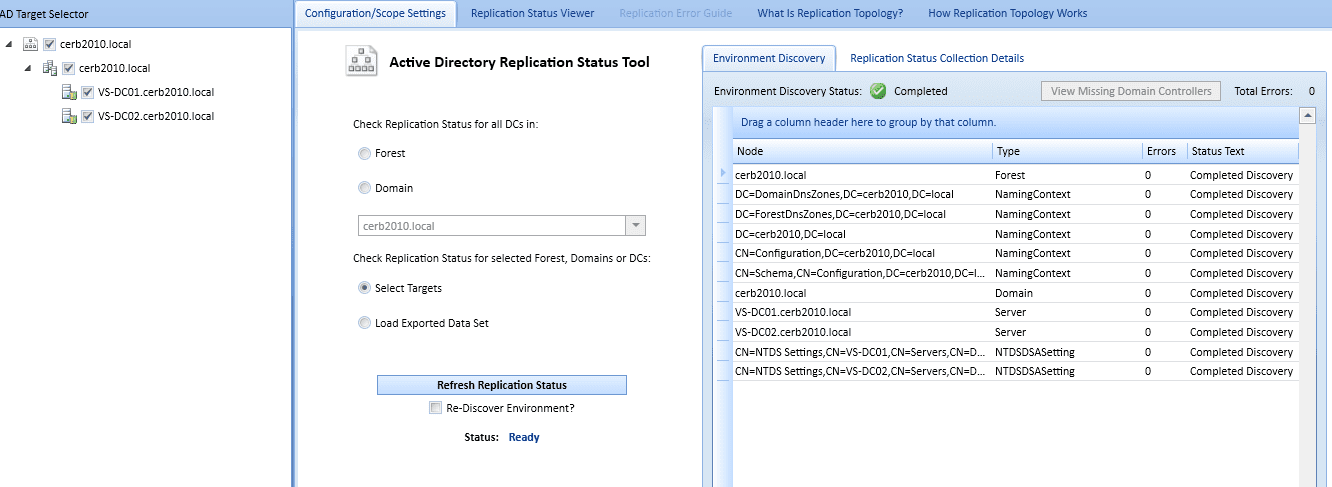Select the cerb2010.local node in the Domain row
This screenshot has width=1332, height=487.
[x=770, y=293]
